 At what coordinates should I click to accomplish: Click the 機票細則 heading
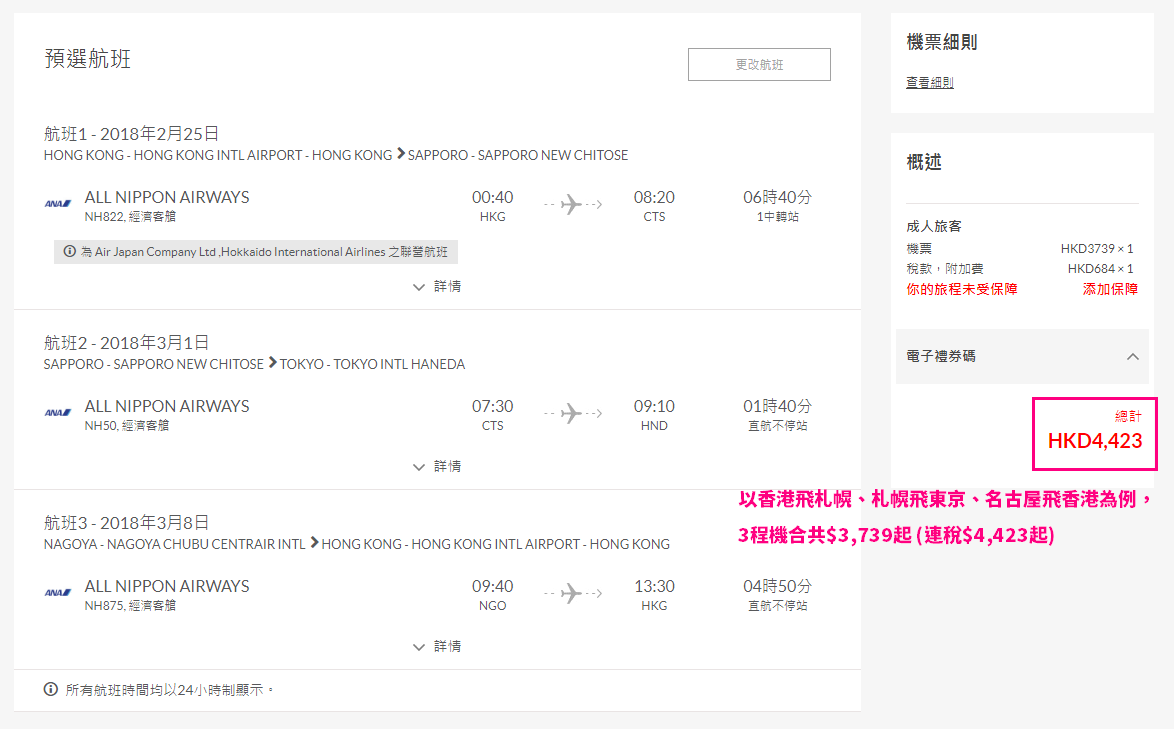tap(942, 42)
